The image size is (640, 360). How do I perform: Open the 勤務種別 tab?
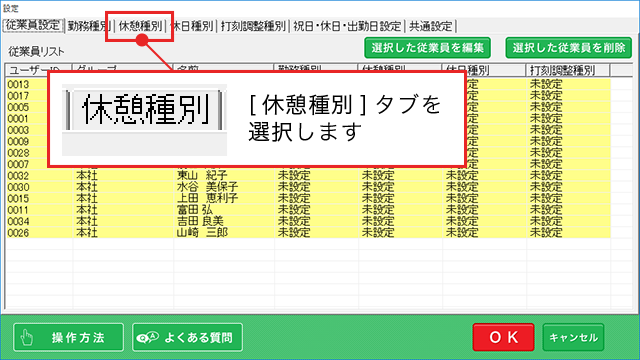pos(89,26)
